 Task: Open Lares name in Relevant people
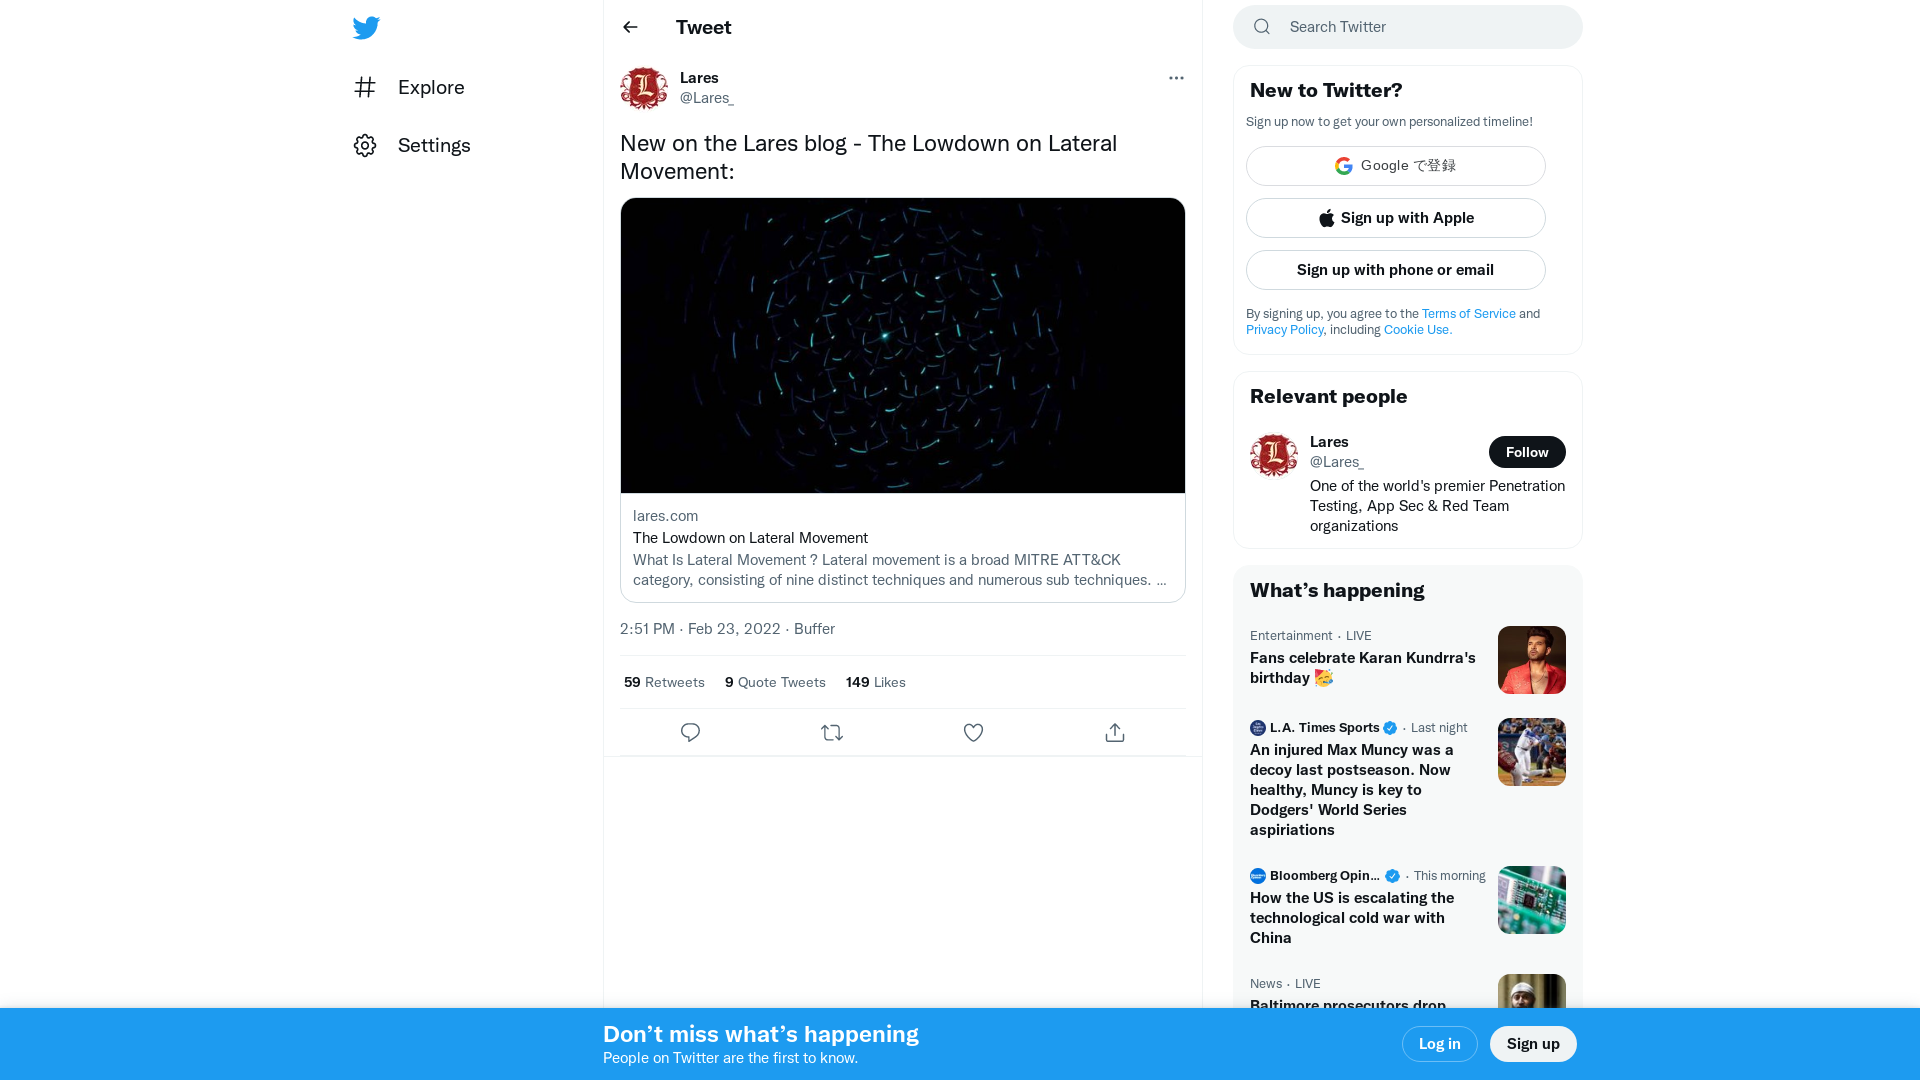1329,442
